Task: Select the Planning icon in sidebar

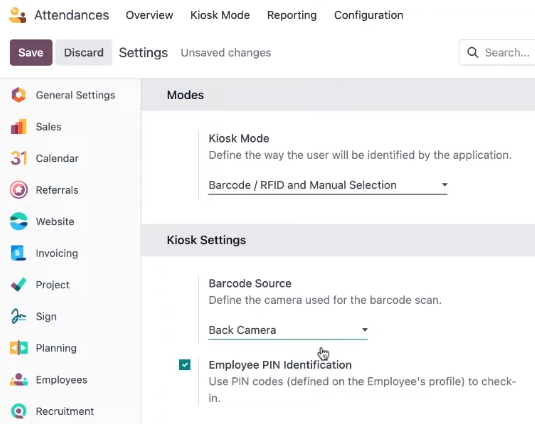Action: 19,348
